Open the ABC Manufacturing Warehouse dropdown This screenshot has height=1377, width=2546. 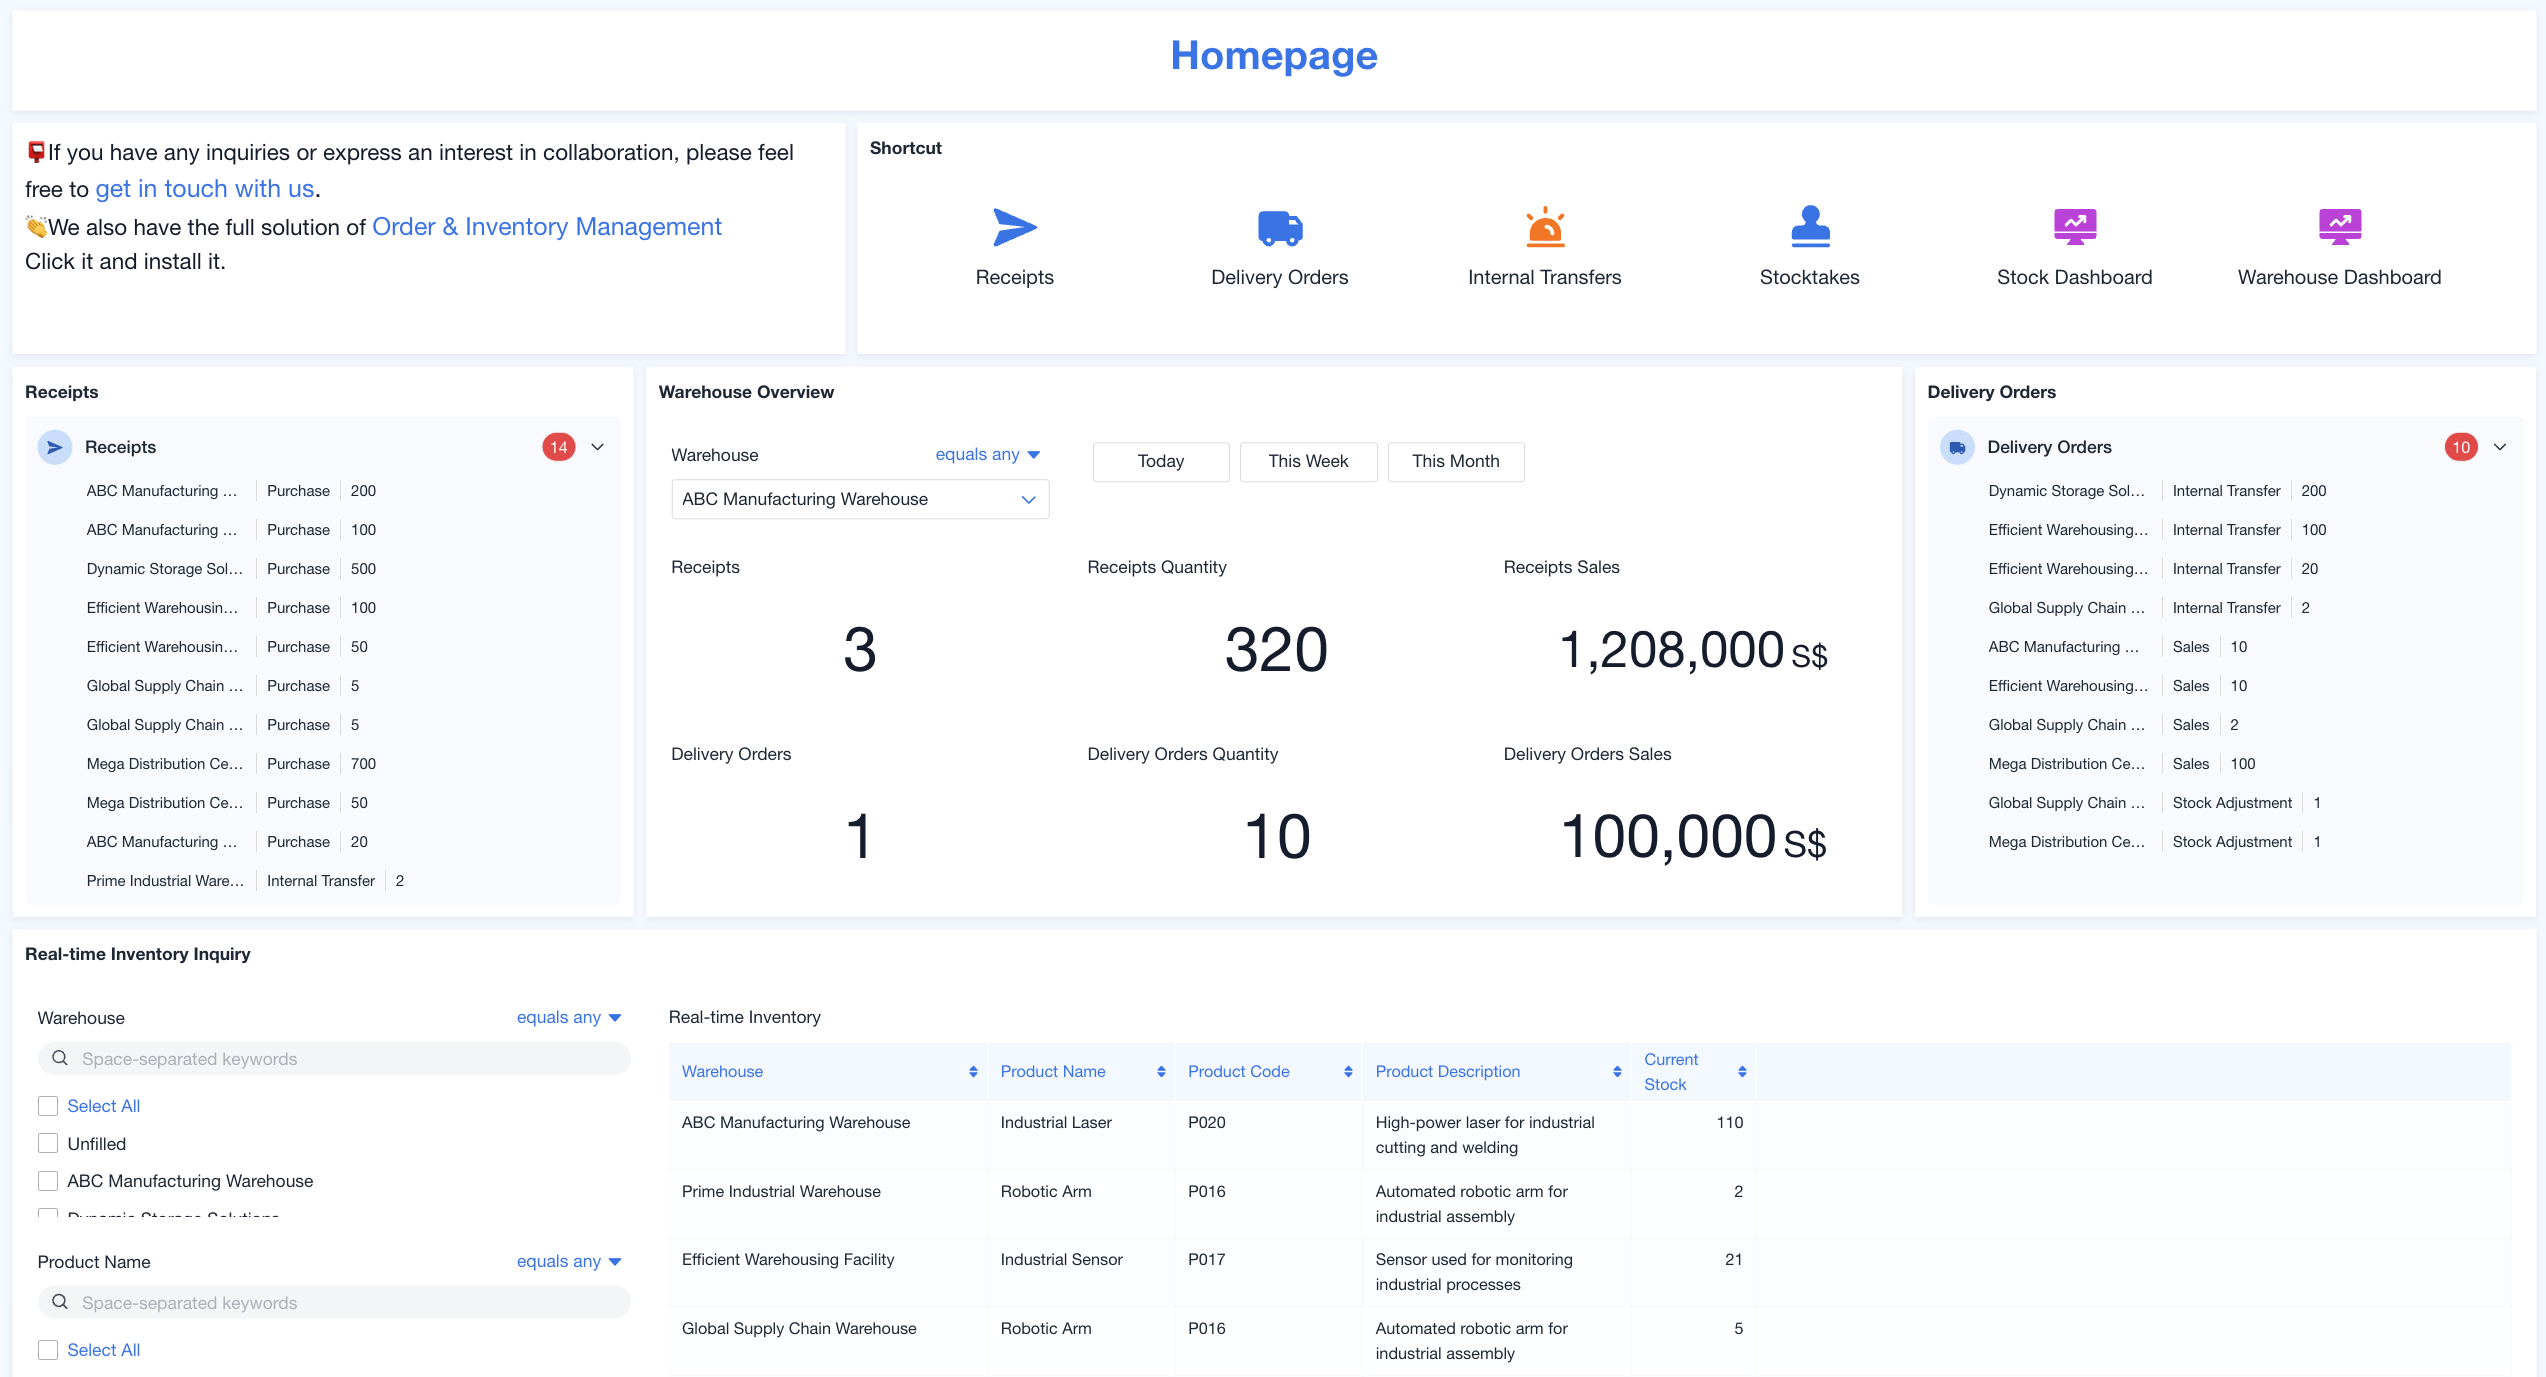[x=860, y=499]
